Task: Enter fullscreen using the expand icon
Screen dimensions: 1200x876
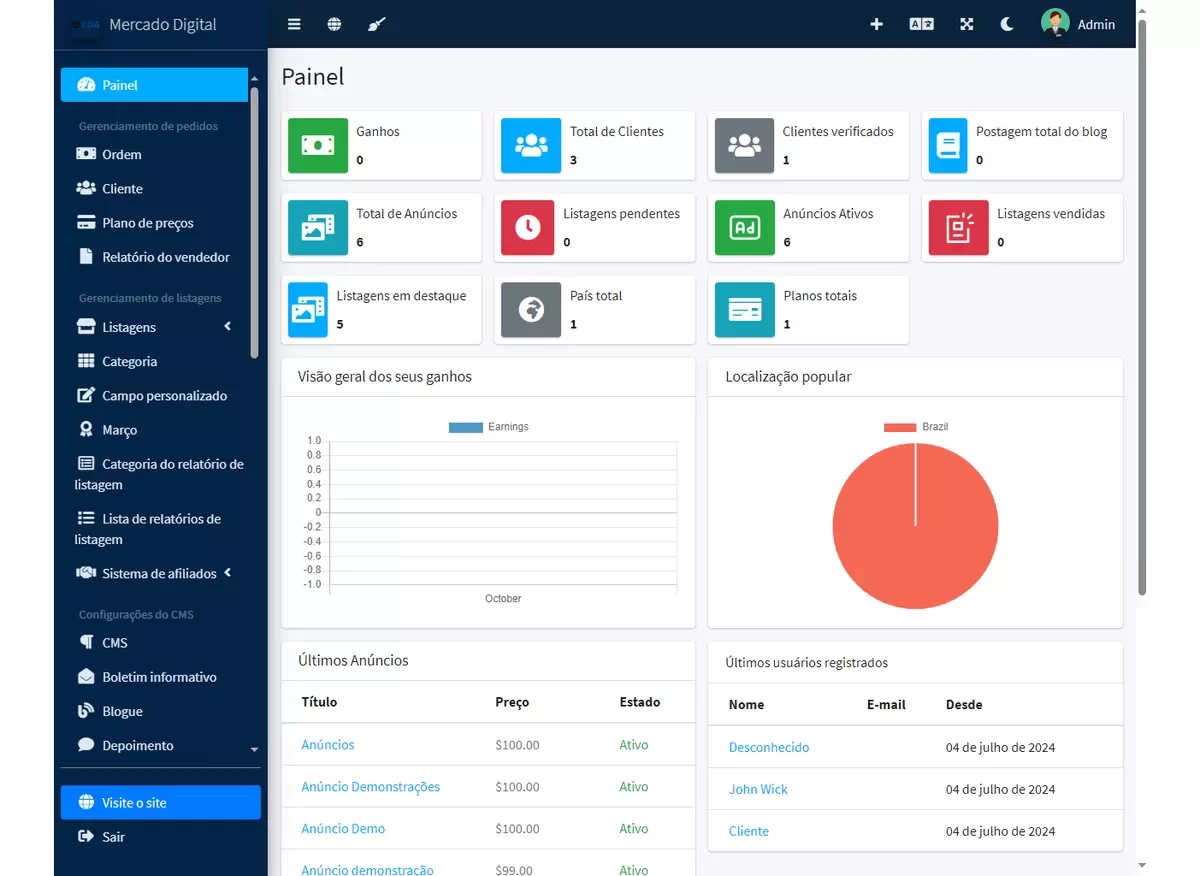Action: (966, 24)
